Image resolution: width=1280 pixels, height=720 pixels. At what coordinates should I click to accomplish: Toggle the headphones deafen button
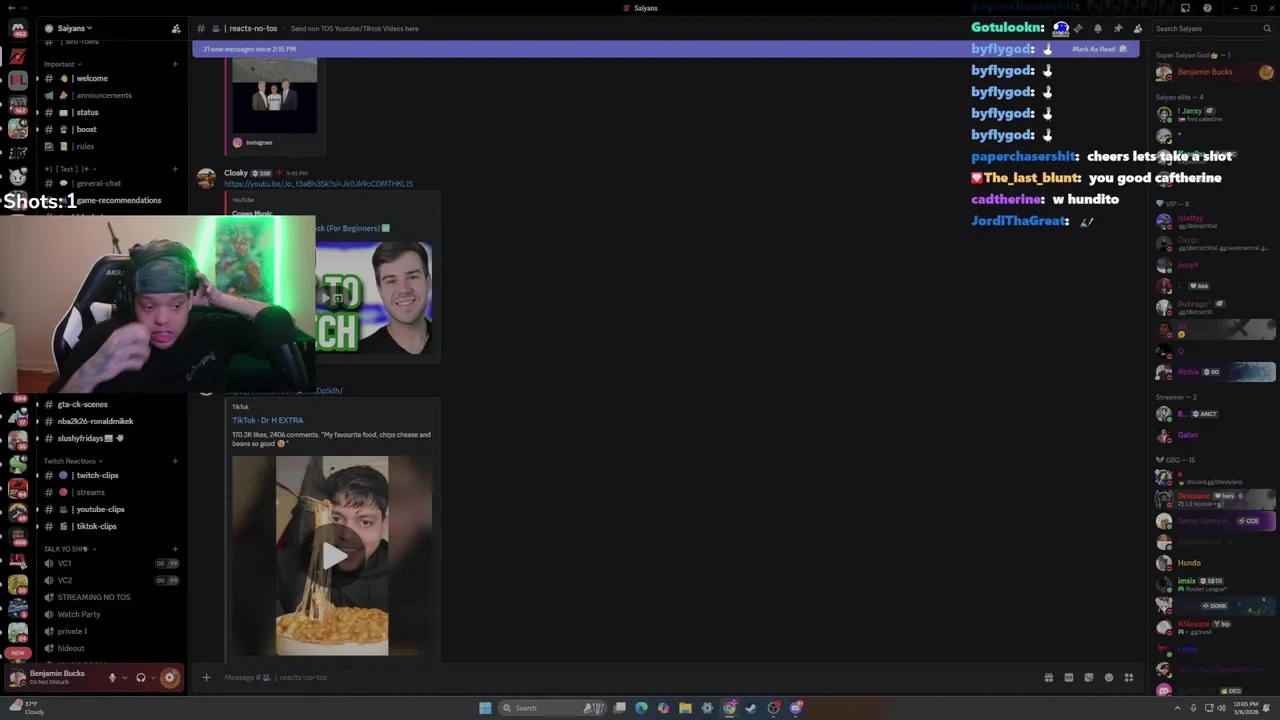click(141, 678)
